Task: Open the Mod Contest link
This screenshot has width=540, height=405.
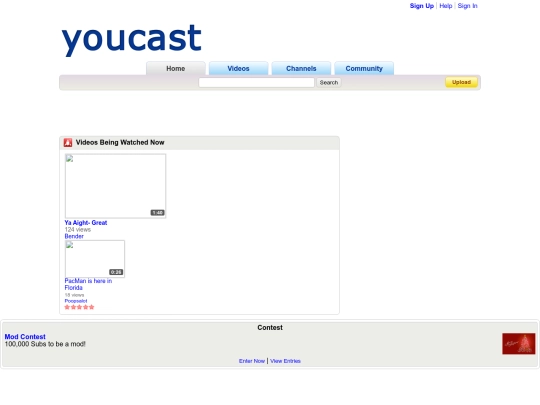Action: tap(25, 336)
